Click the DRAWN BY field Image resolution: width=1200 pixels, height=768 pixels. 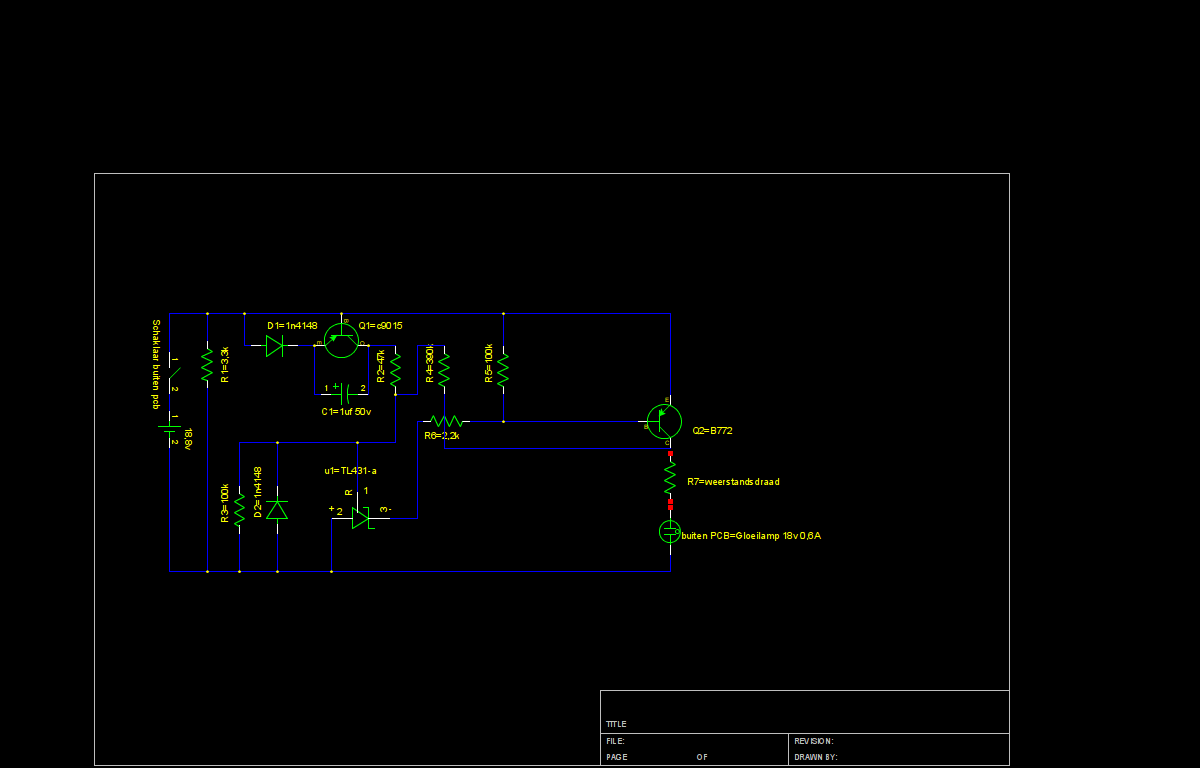[x=815, y=757]
